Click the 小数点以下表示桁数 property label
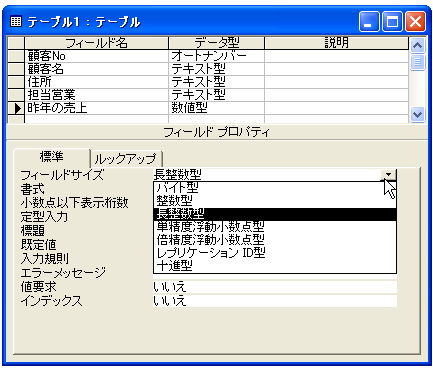 [74, 203]
